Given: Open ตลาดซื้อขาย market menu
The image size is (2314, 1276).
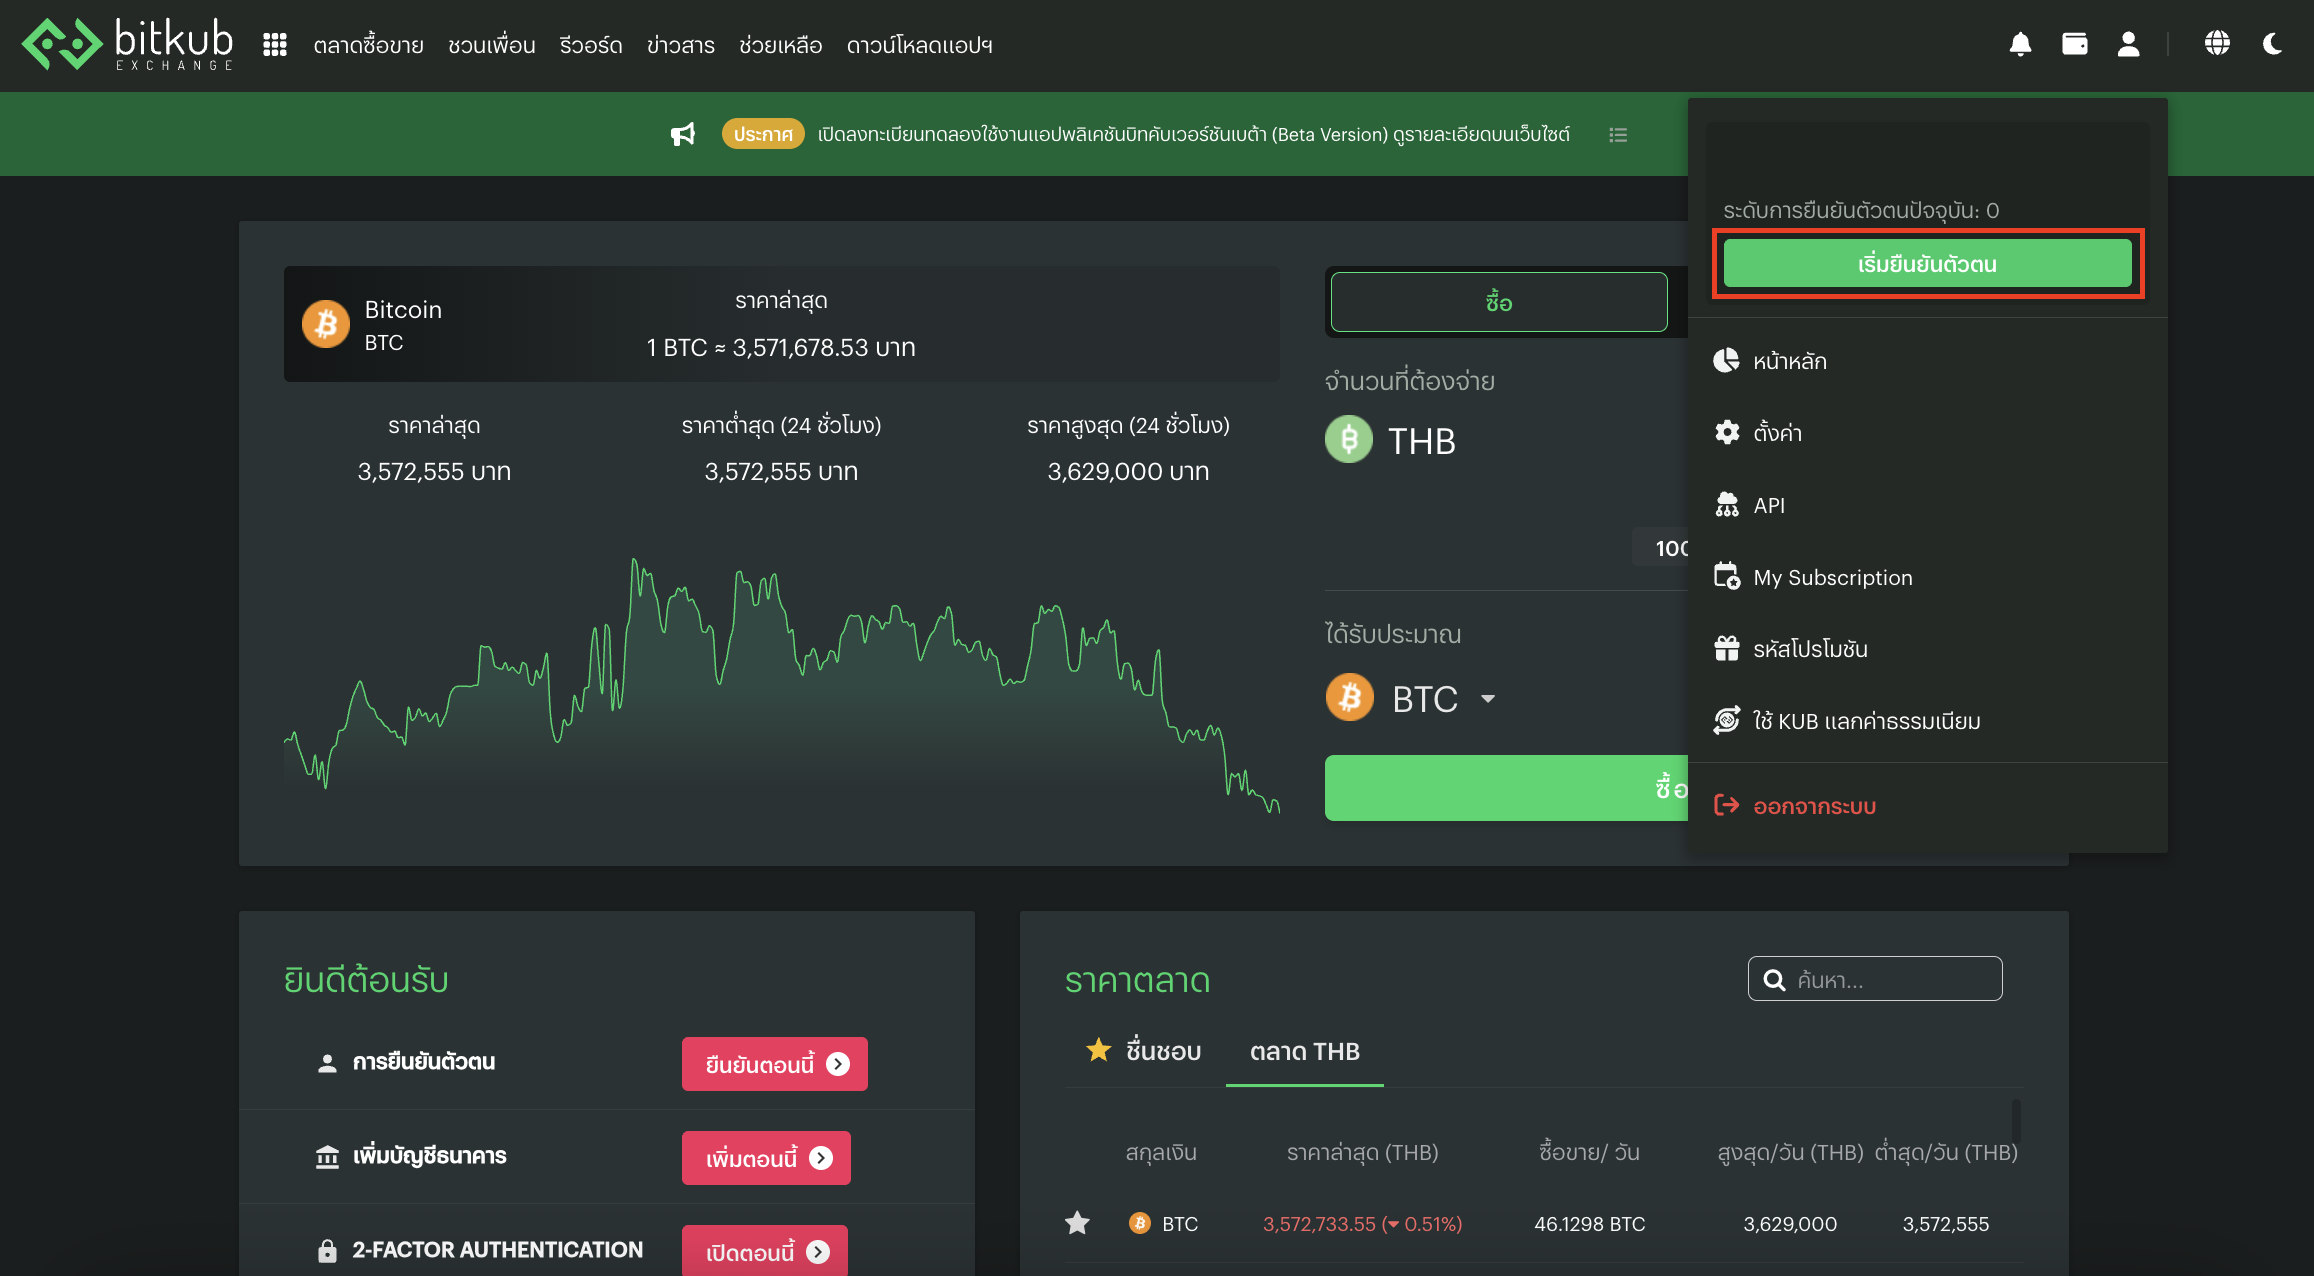Looking at the screenshot, I should pos(368,46).
